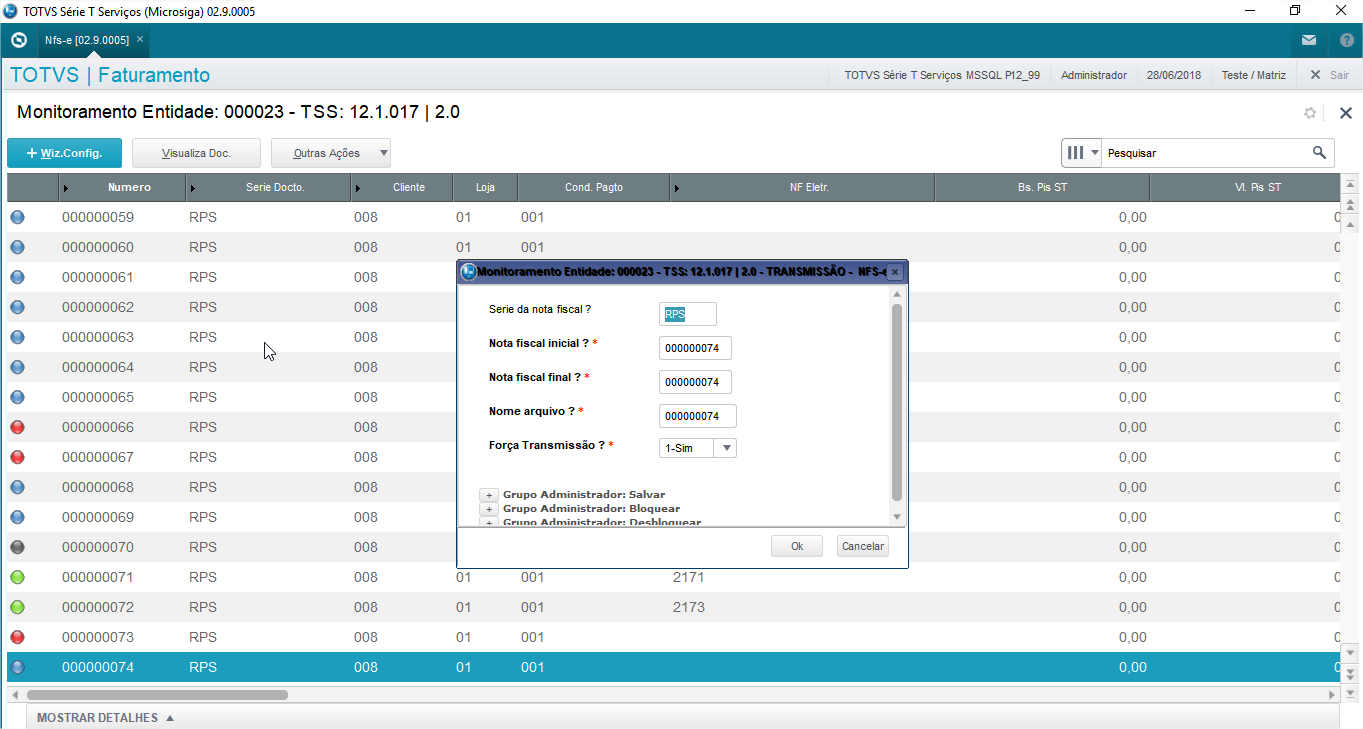This screenshot has width=1363, height=729.
Task: Click the Teste / Matriz company label
Action: (x=1253, y=75)
